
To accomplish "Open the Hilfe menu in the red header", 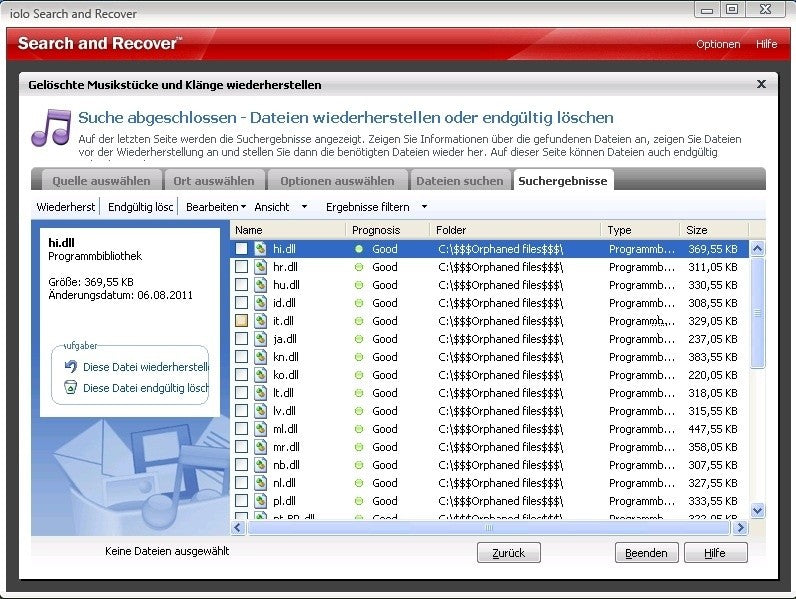I will (x=766, y=44).
